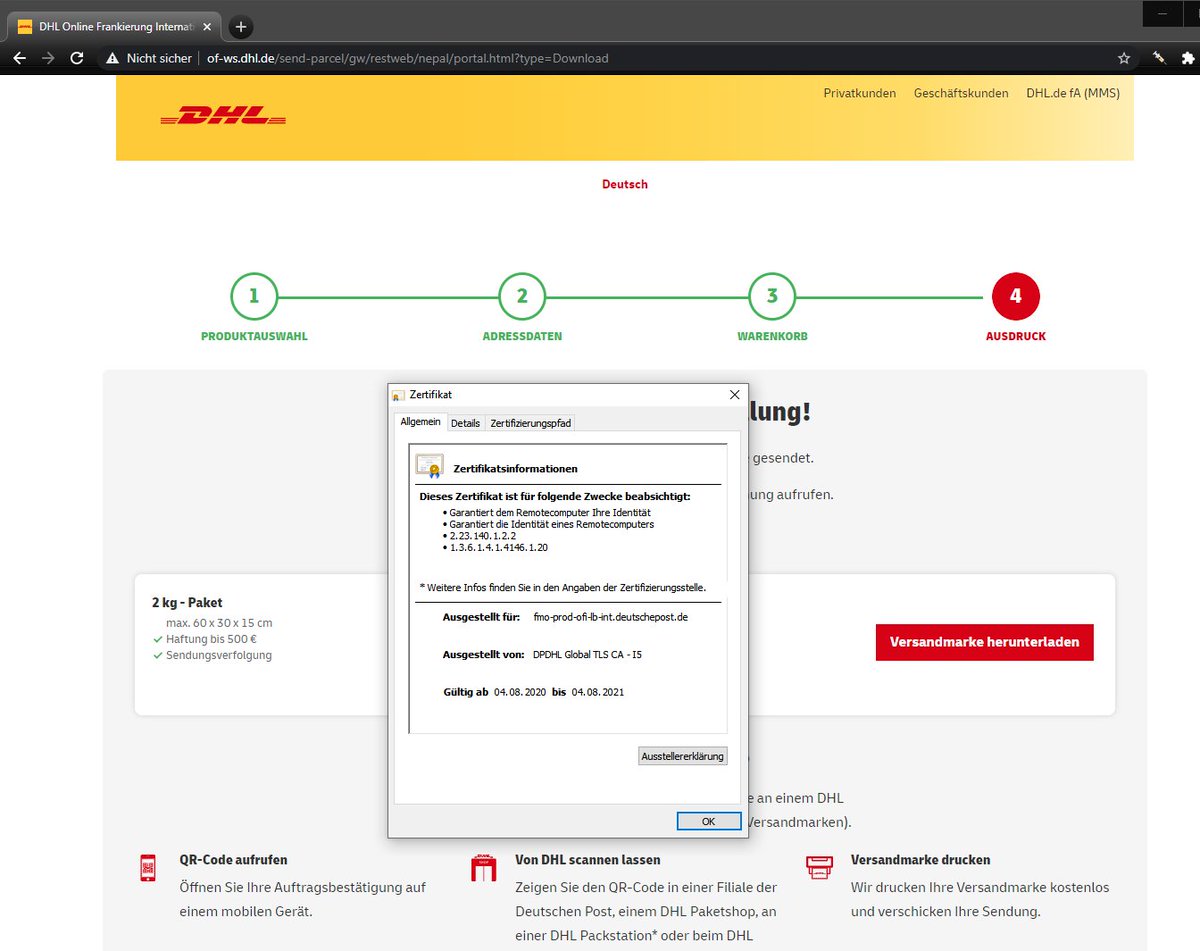Click the extension icon beside the bookmark star
This screenshot has height=951, width=1200.
coord(1158,58)
